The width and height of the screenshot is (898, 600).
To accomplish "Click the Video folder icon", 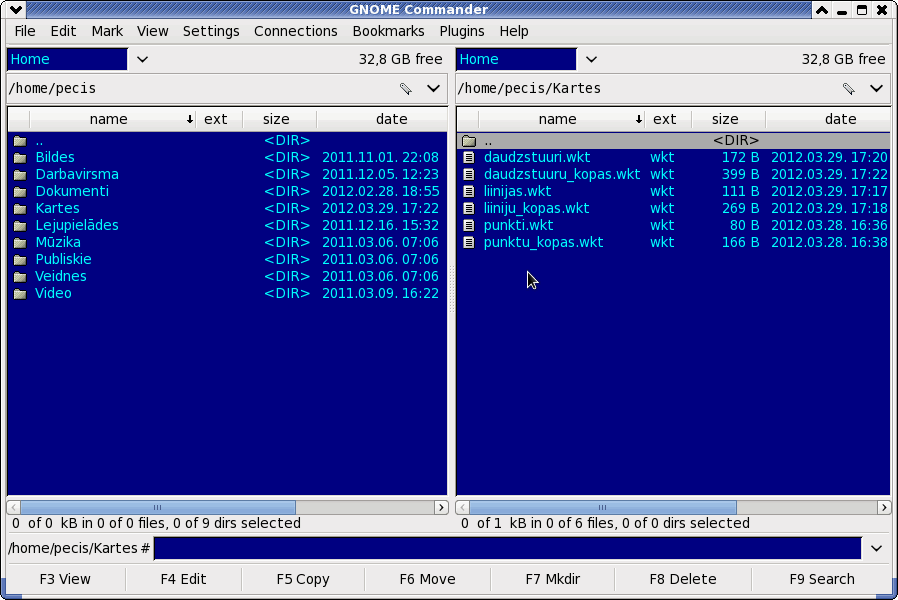I will (x=20, y=294).
